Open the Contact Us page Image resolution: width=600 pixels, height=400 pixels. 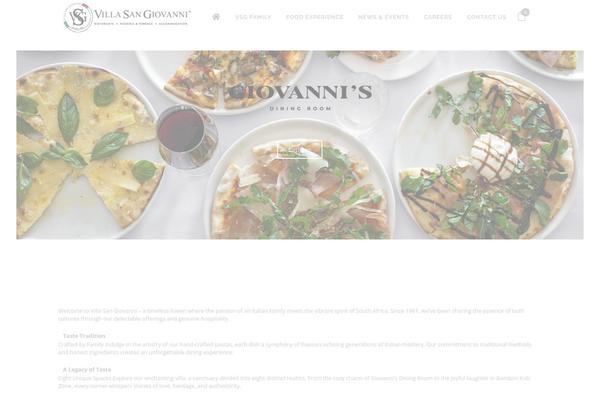[x=486, y=17]
